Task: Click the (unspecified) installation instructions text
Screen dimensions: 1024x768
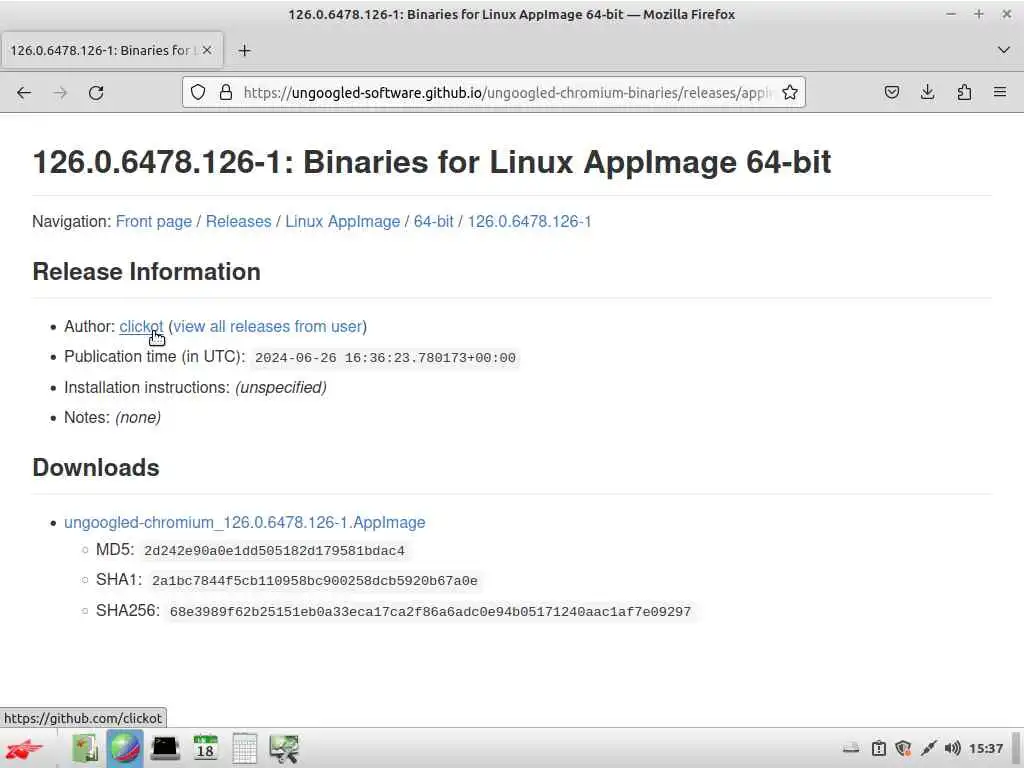Action: 281,388
